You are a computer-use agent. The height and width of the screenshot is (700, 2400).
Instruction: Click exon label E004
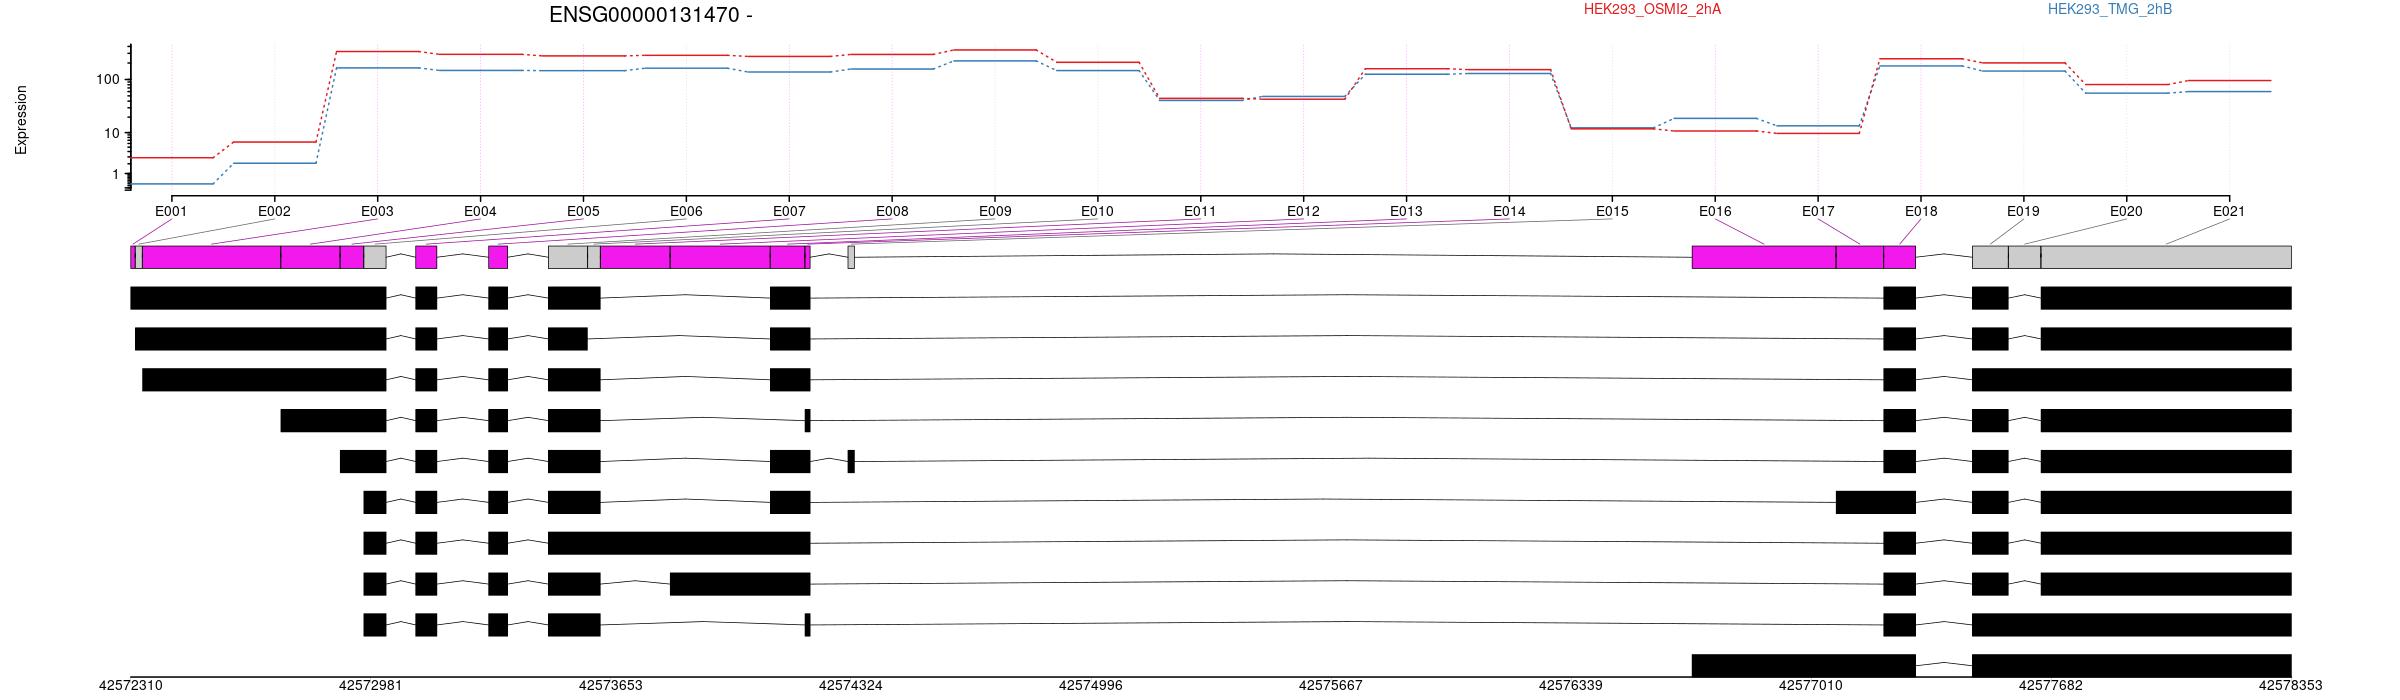coord(480,211)
